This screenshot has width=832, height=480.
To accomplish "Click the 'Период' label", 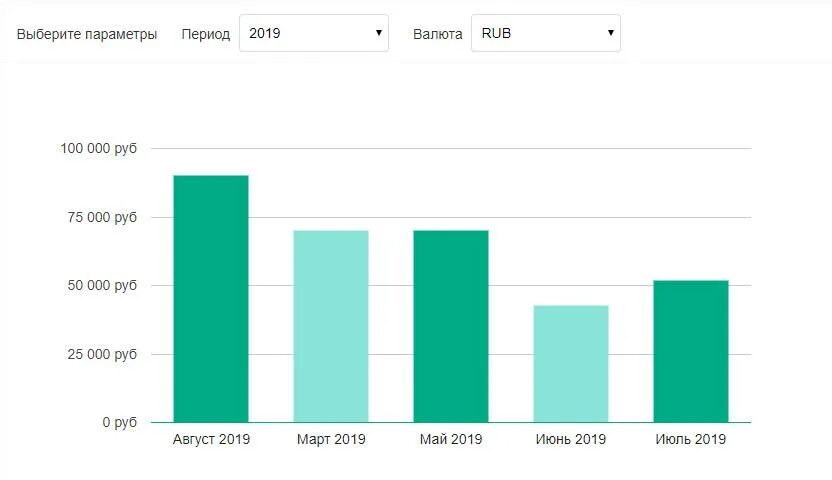I will 206,34.
